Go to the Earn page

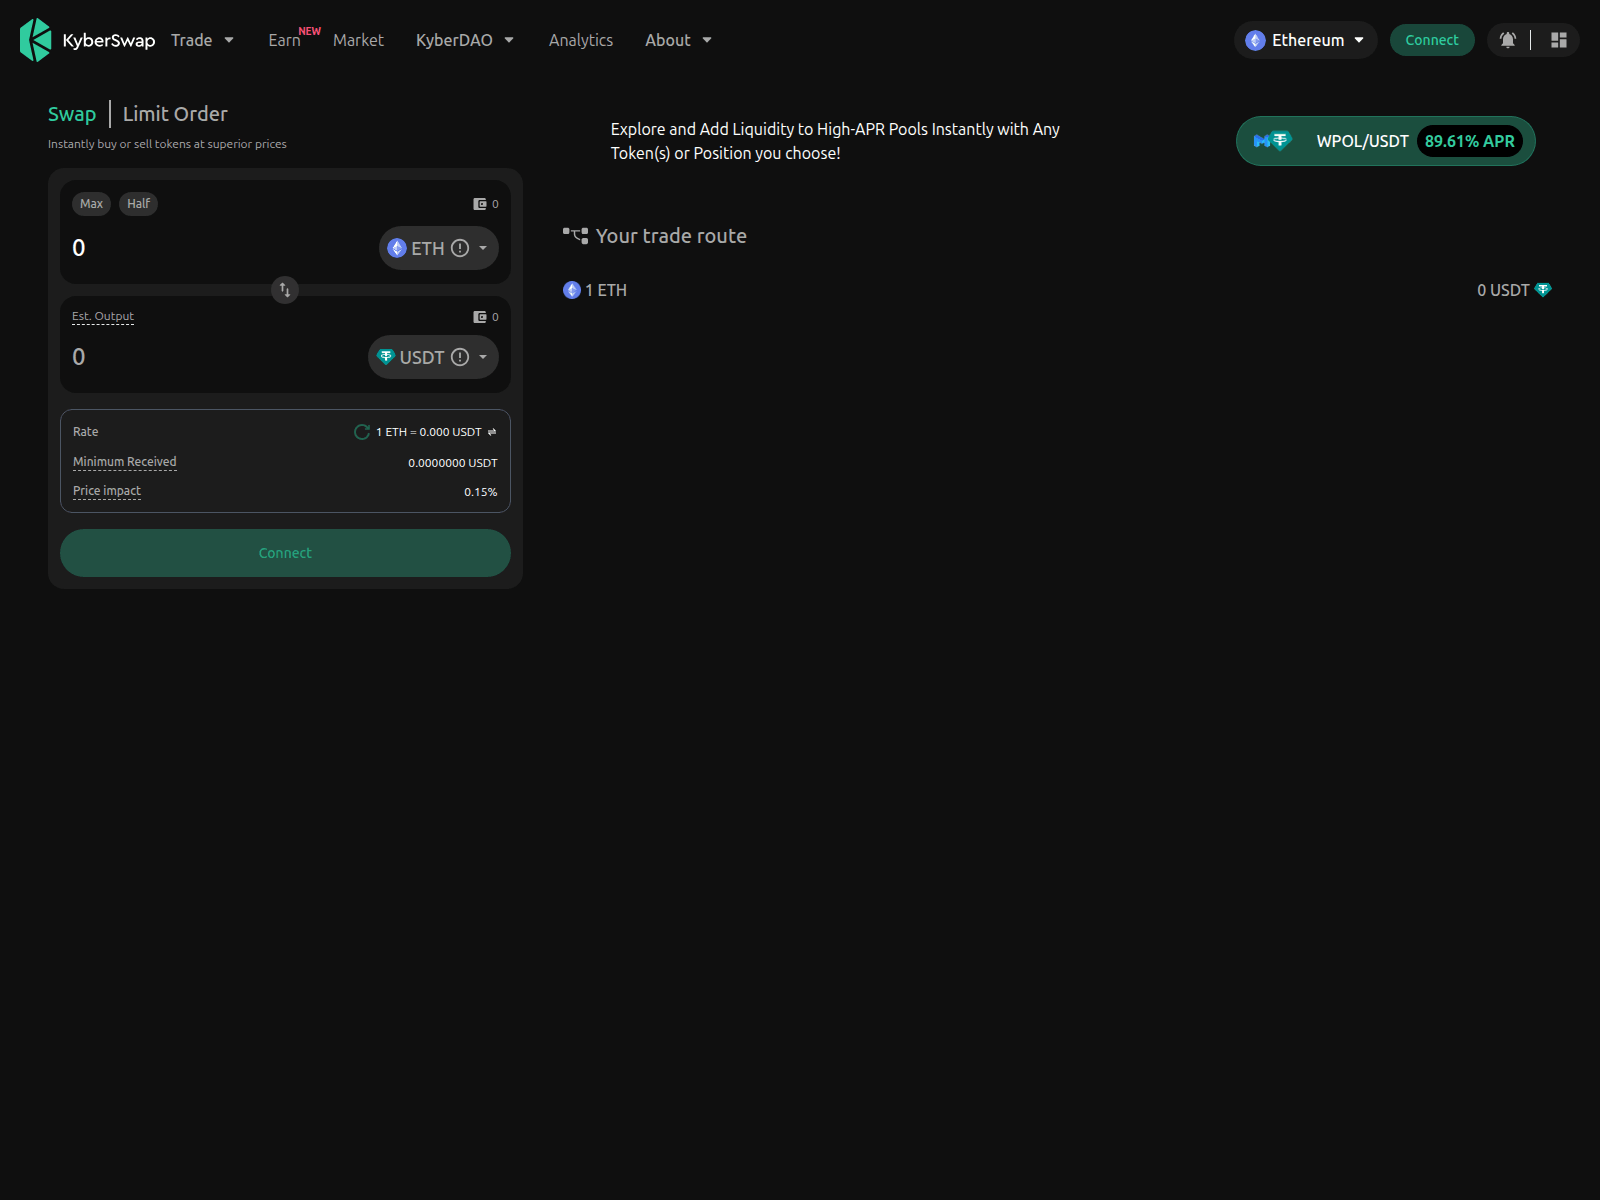click(285, 40)
